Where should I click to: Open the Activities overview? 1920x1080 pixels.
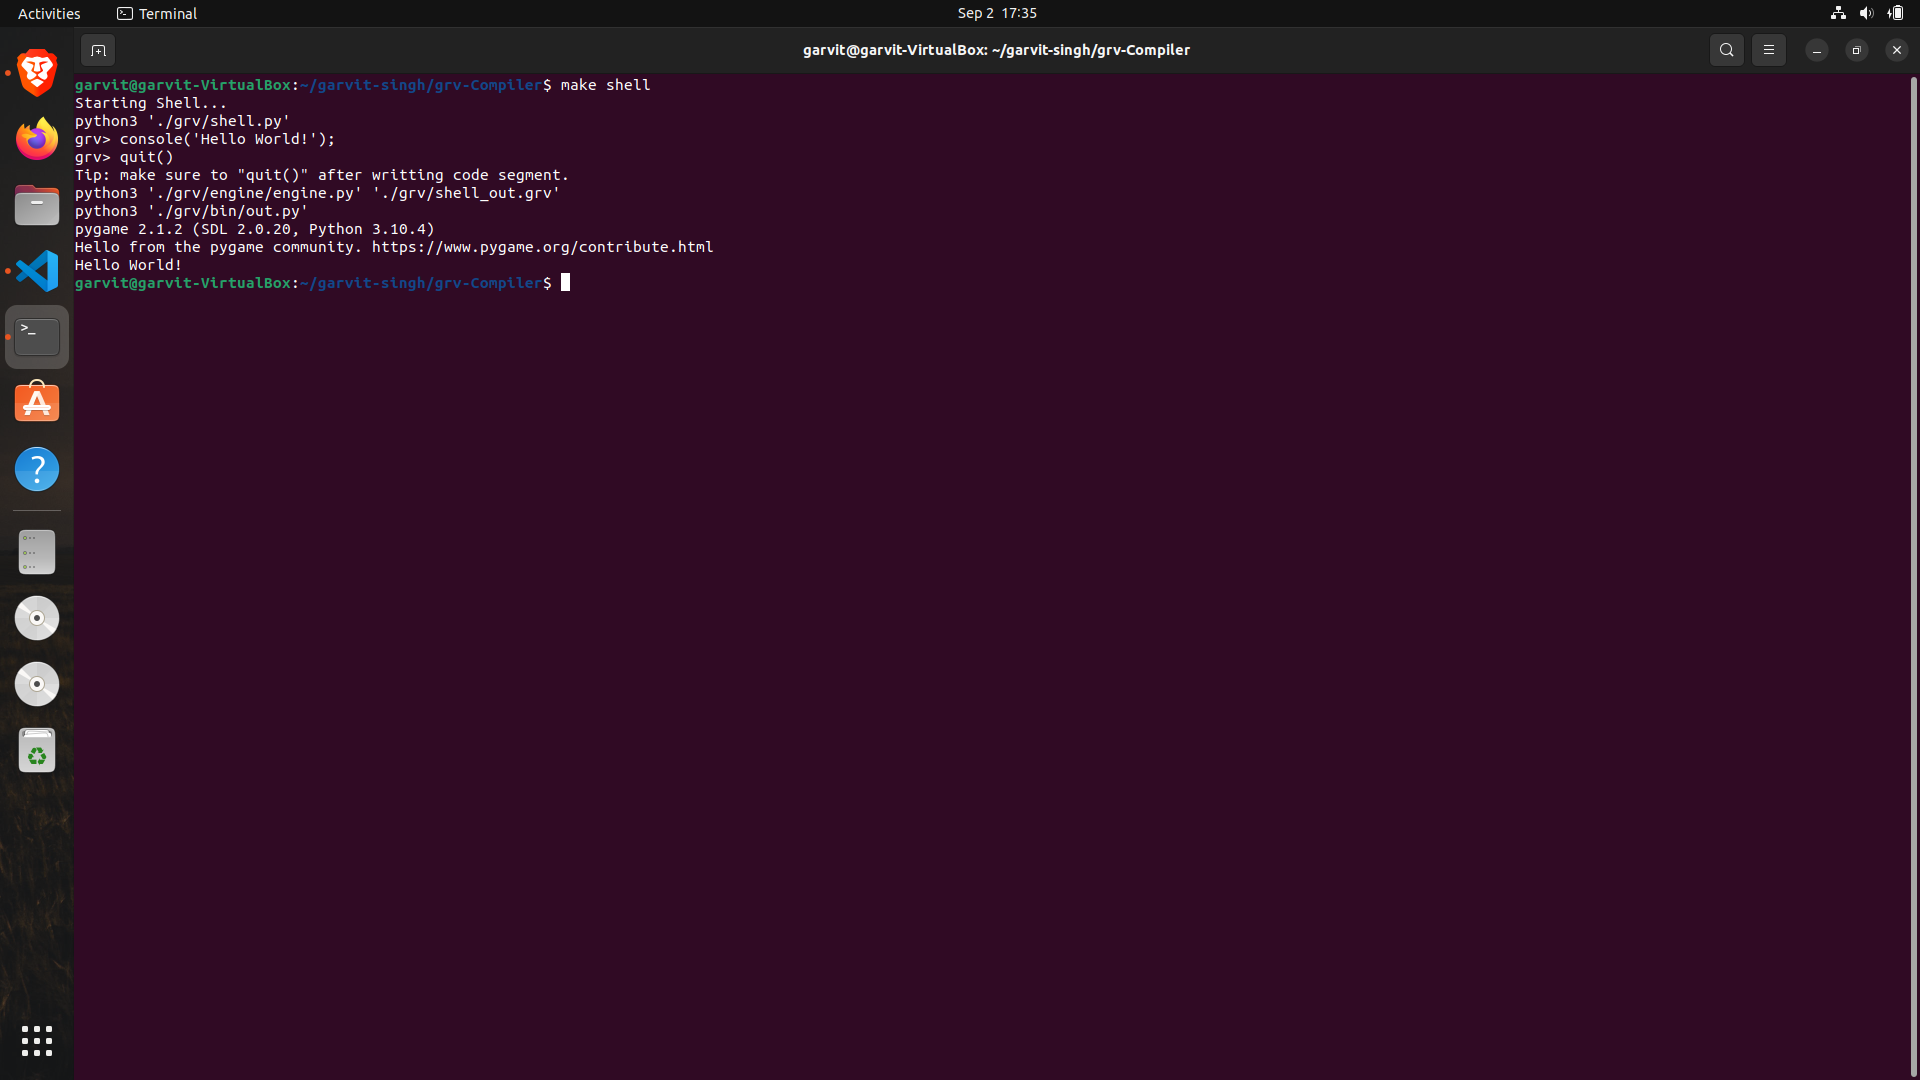49,13
